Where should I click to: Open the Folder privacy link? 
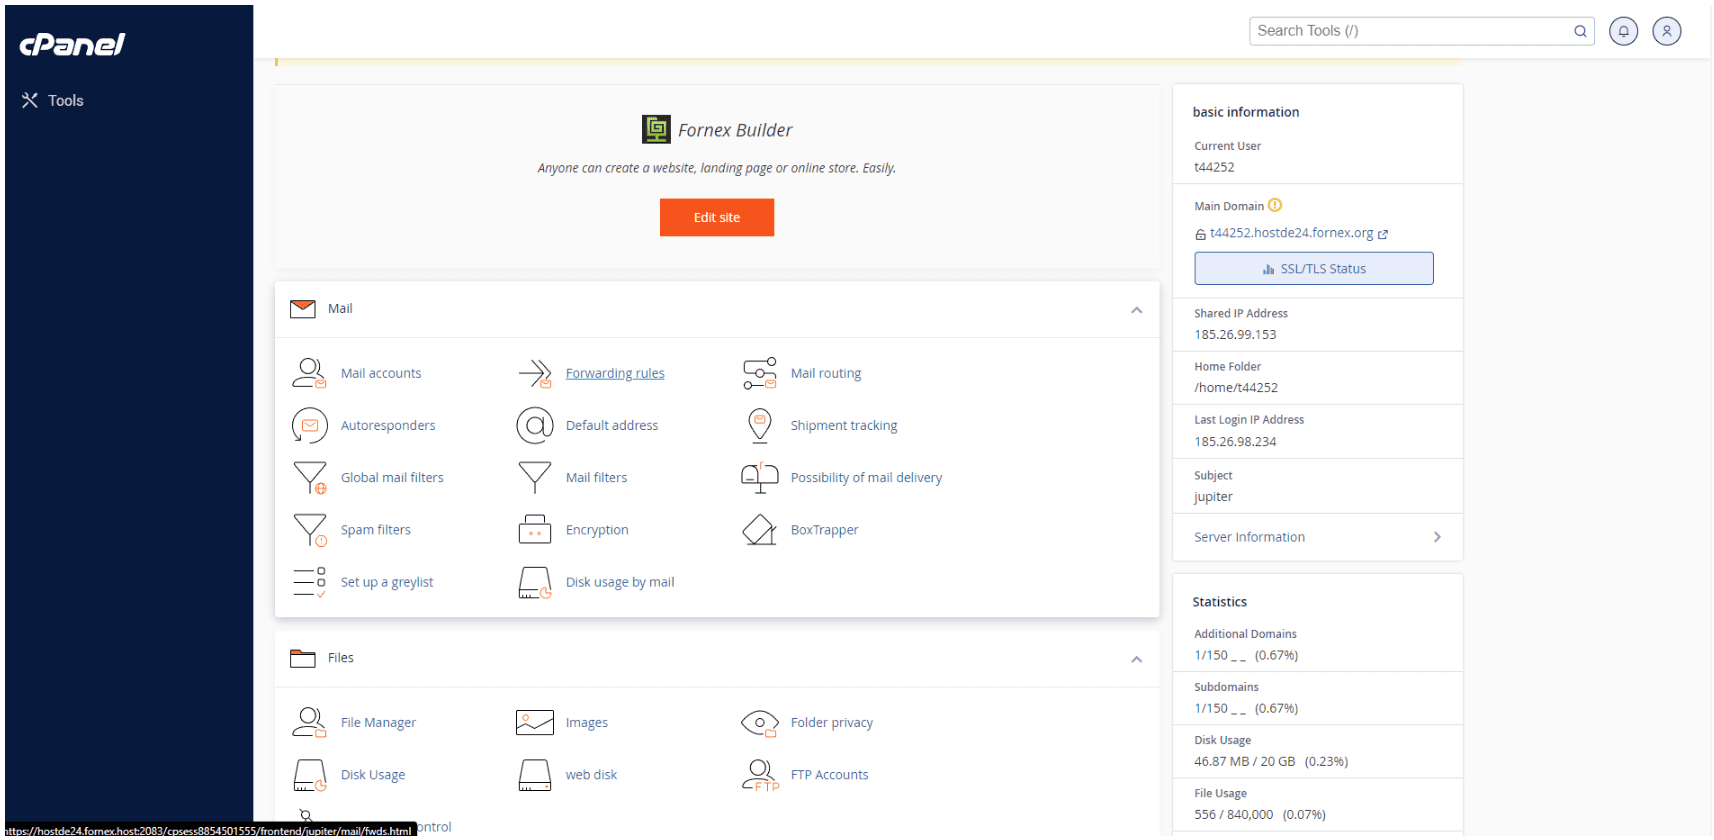tap(832, 722)
